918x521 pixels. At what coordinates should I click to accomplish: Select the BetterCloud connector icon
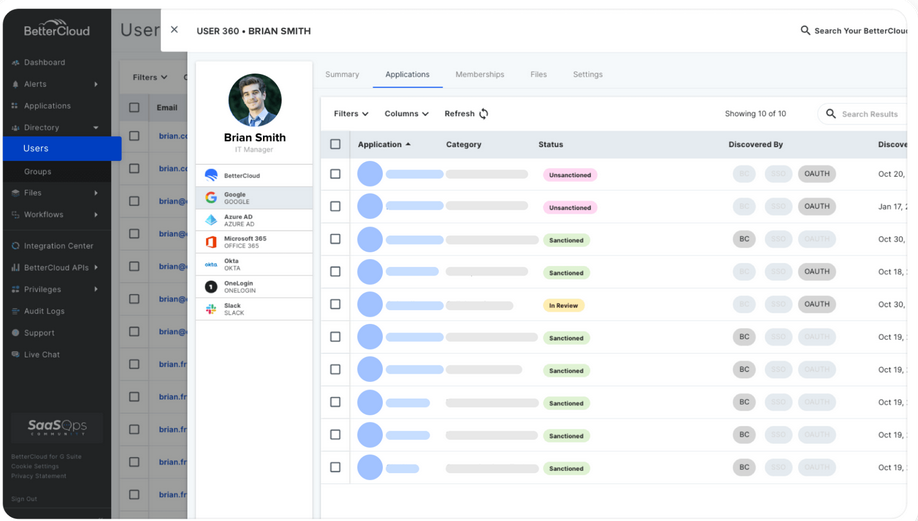(x=211, y=175)
